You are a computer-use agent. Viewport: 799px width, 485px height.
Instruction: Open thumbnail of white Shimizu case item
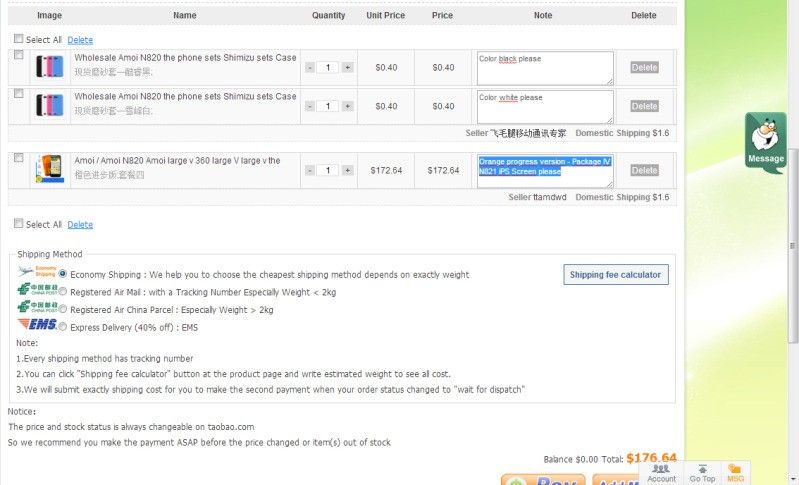[x=49, y=106]
